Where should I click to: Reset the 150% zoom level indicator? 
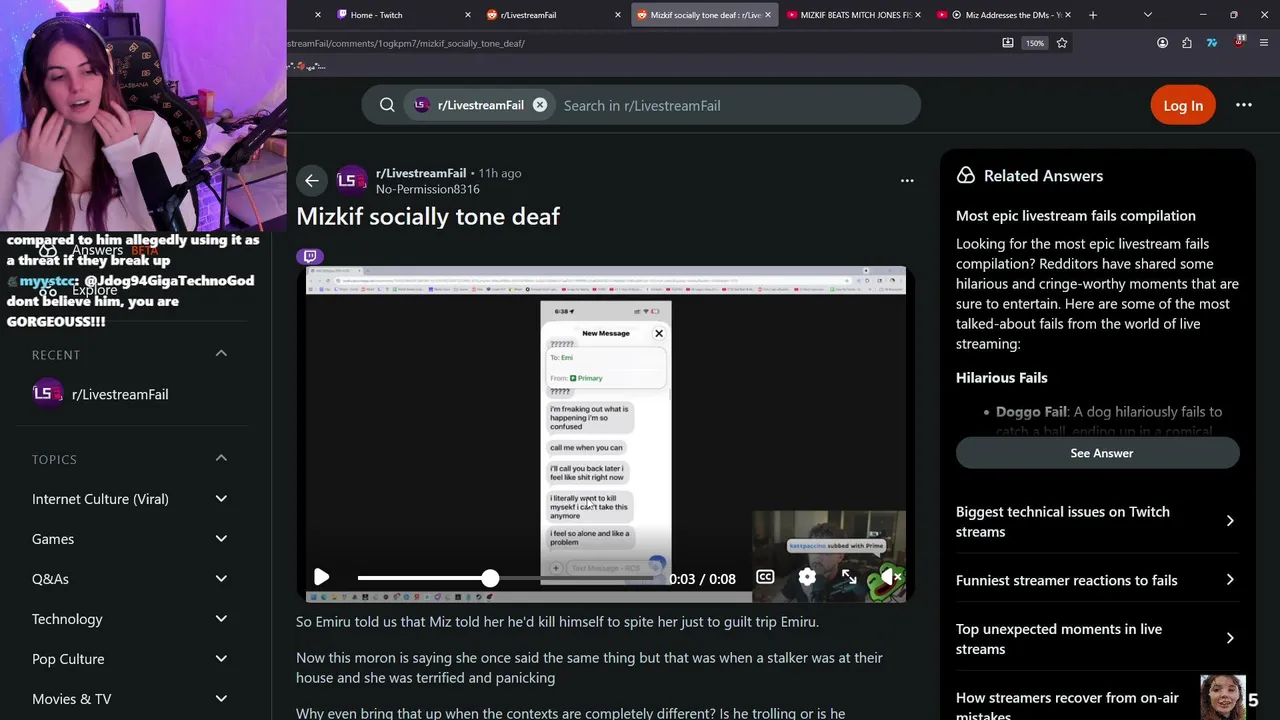[x=1035, y=43]
